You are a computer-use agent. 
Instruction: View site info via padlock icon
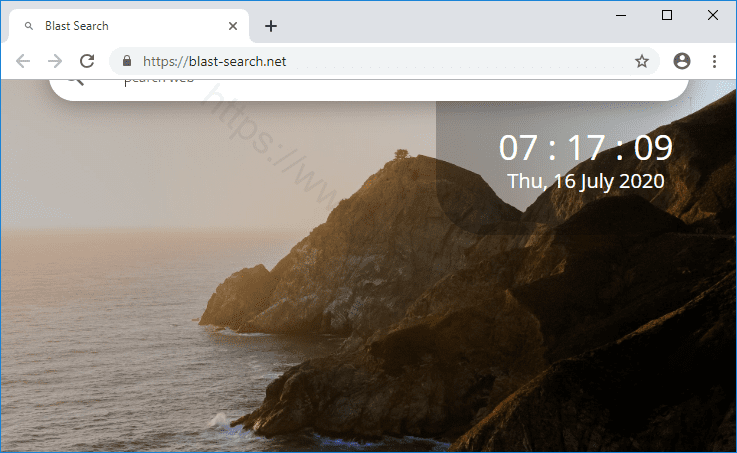(127, 61)
